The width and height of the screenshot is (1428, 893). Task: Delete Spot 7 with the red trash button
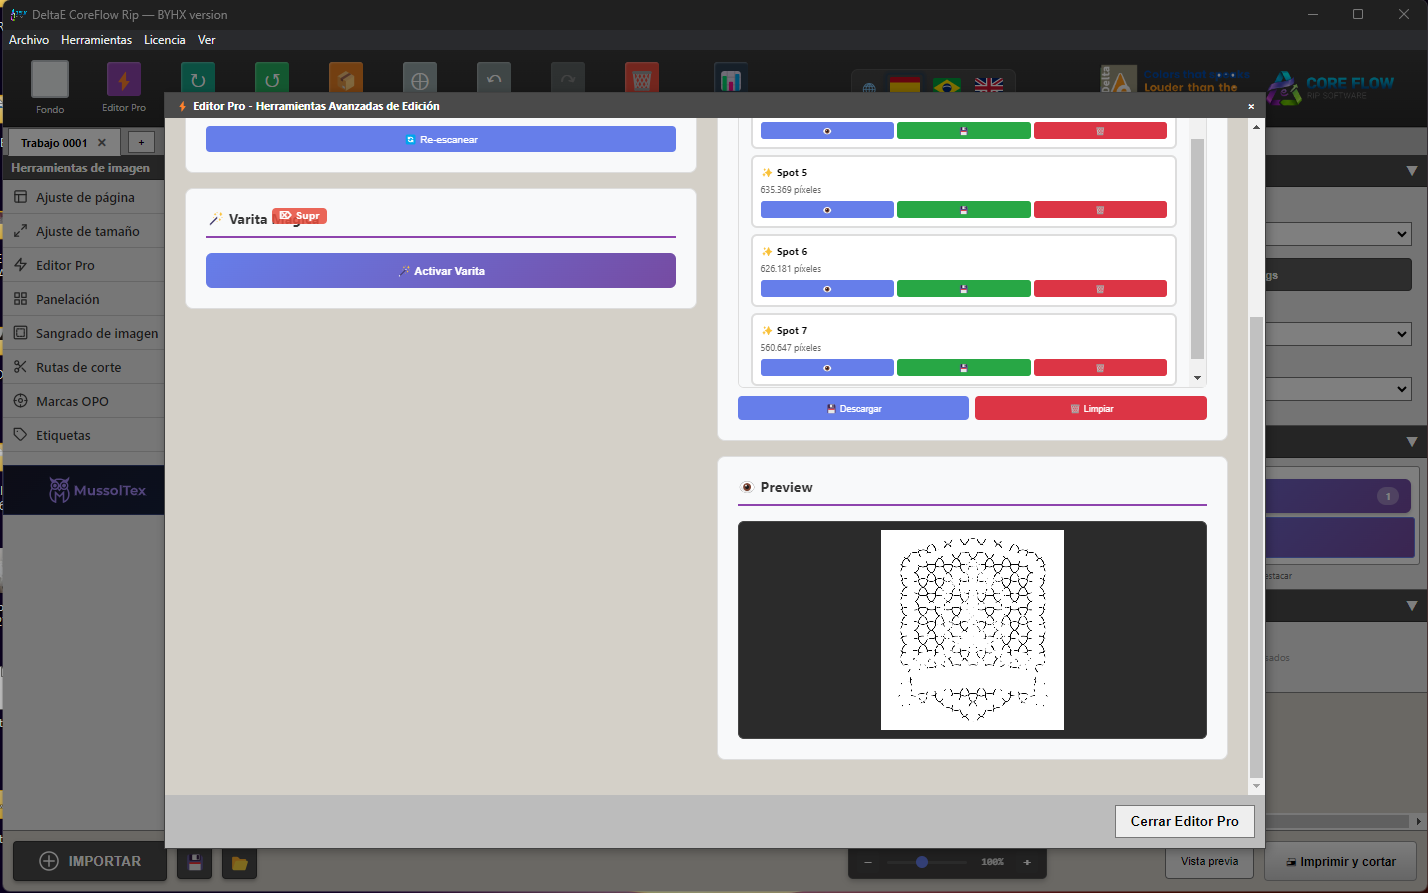tap(1100, 368)
